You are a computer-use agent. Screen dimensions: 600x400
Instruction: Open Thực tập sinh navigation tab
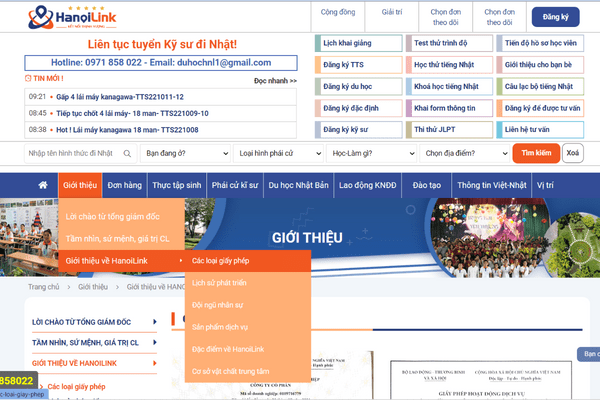(177, 185)
